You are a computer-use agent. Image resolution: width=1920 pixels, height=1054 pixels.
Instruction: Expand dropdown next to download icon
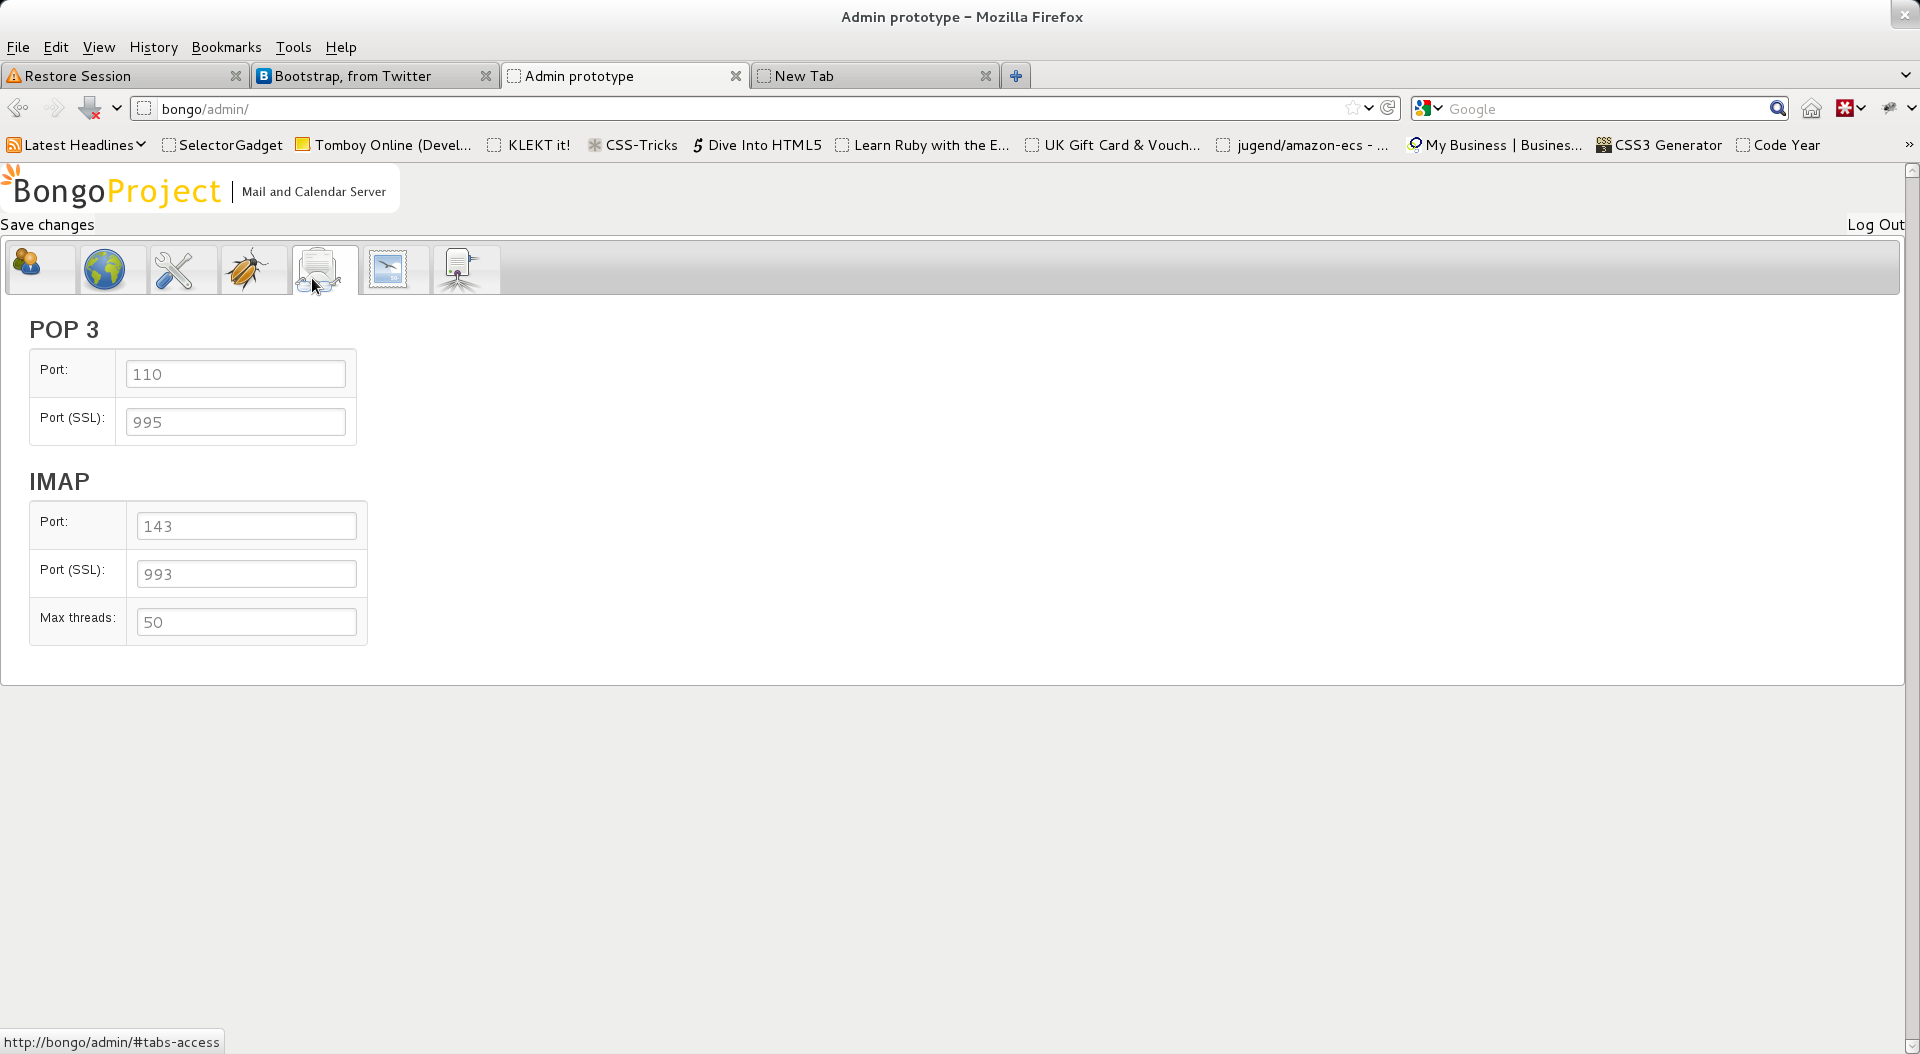click(117, 108)
